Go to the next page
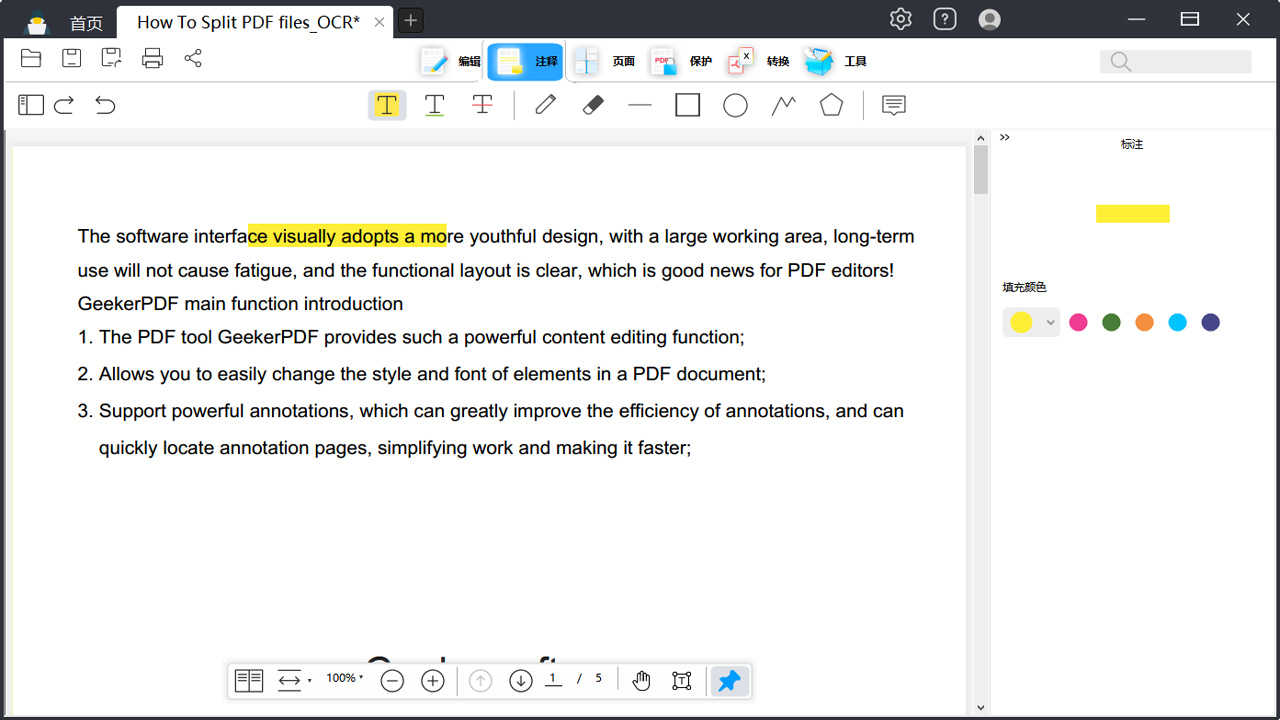 tap(520, 680)
